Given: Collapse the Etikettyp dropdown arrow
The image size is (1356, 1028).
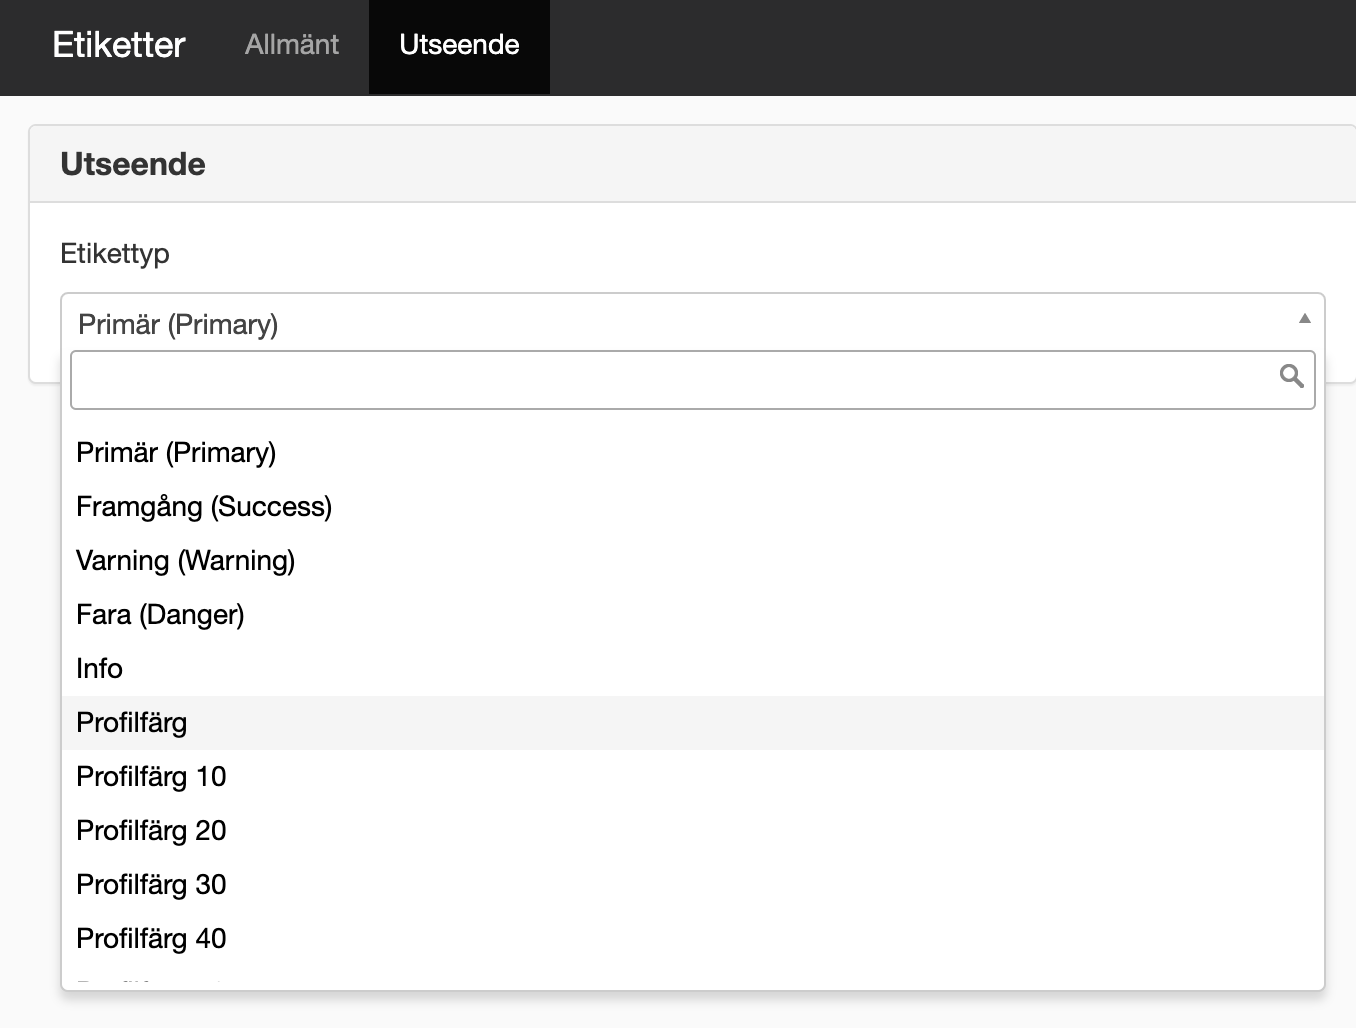Looking at the screenshot, I should pyautogui.click(x=1304, y=319).
